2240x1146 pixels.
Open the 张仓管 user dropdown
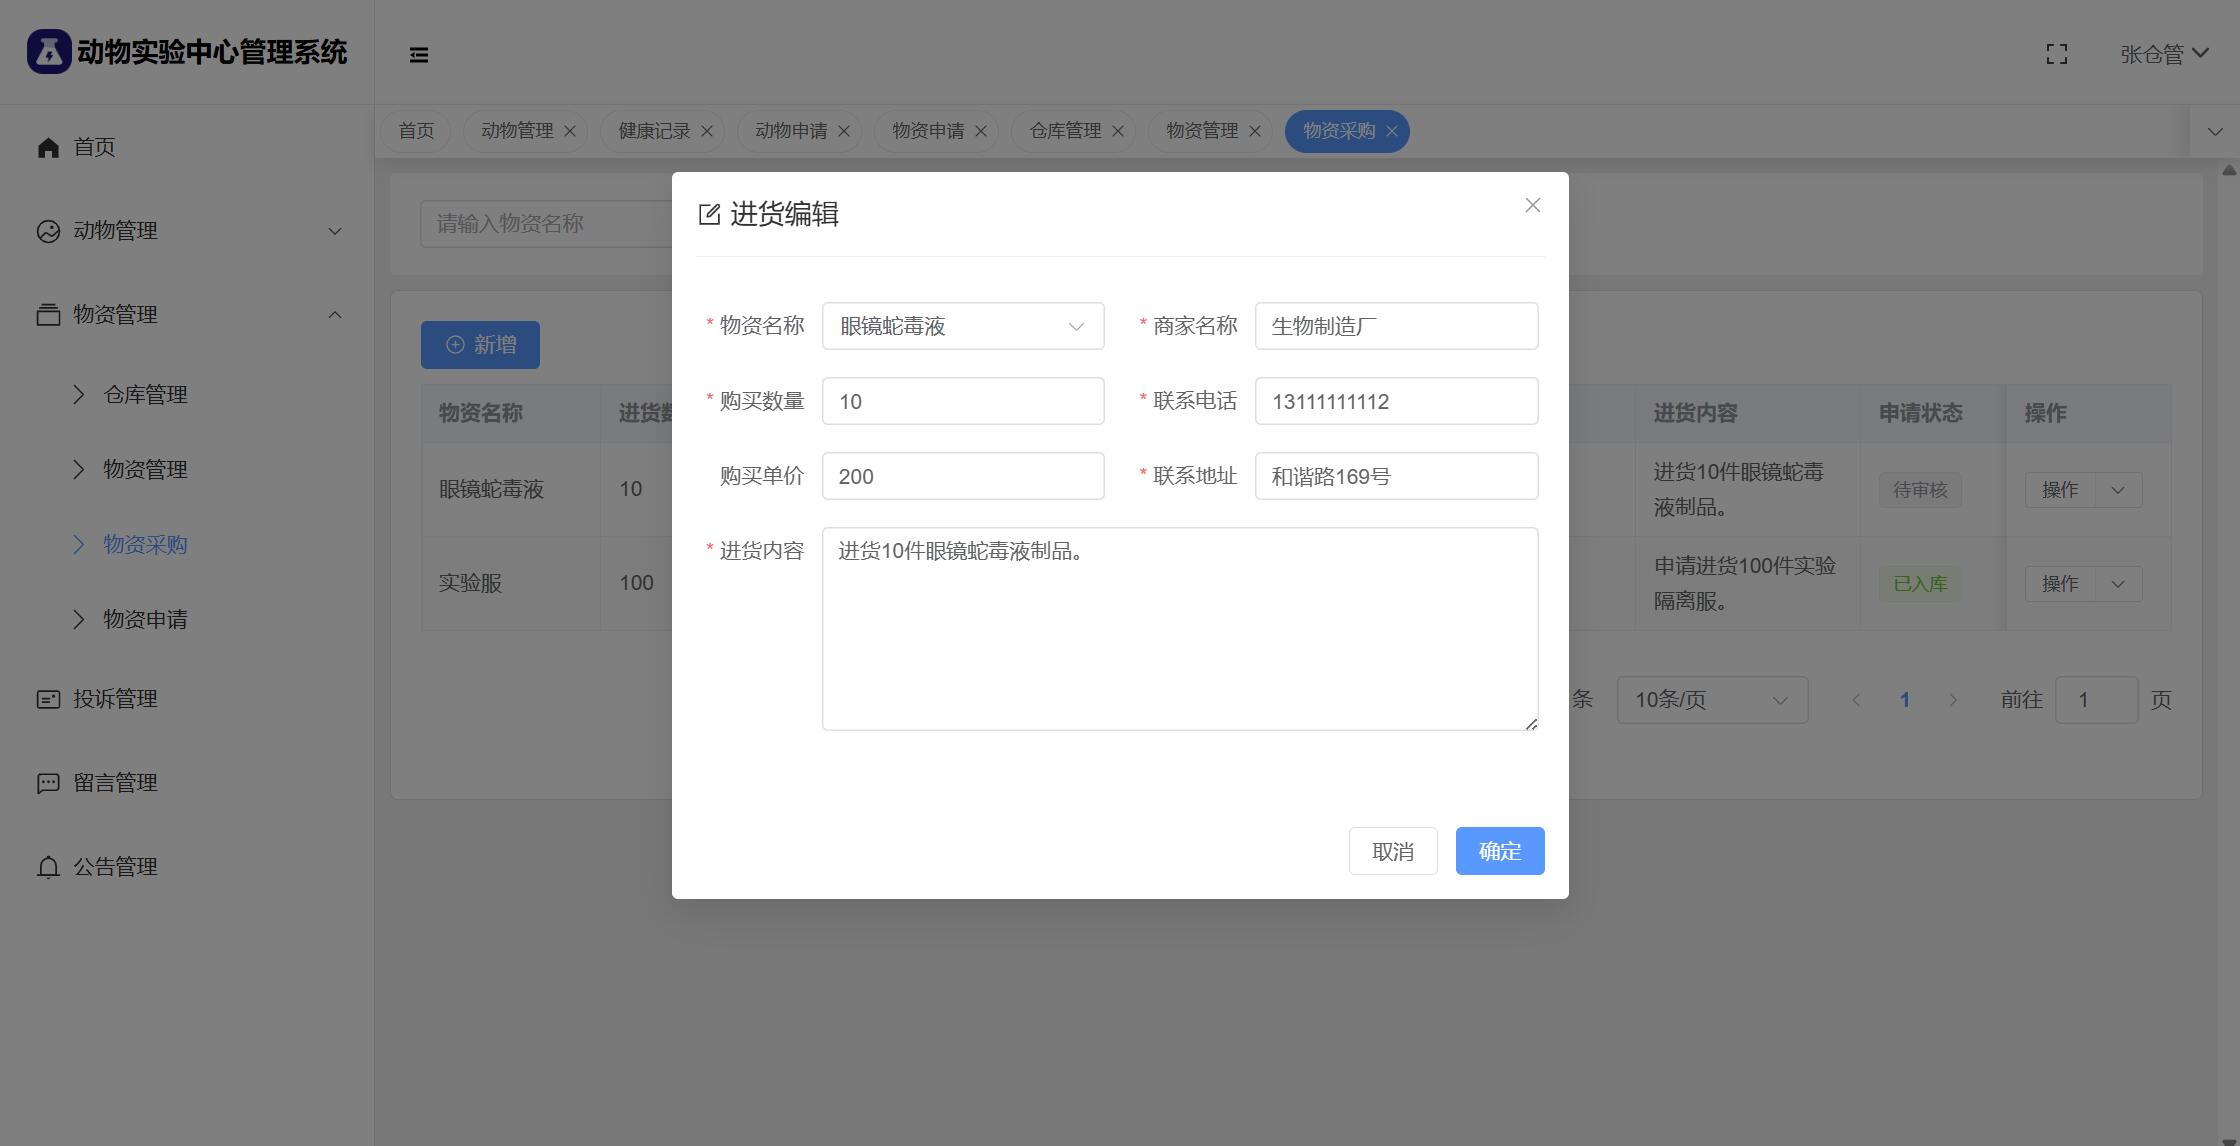point(2164,54)
